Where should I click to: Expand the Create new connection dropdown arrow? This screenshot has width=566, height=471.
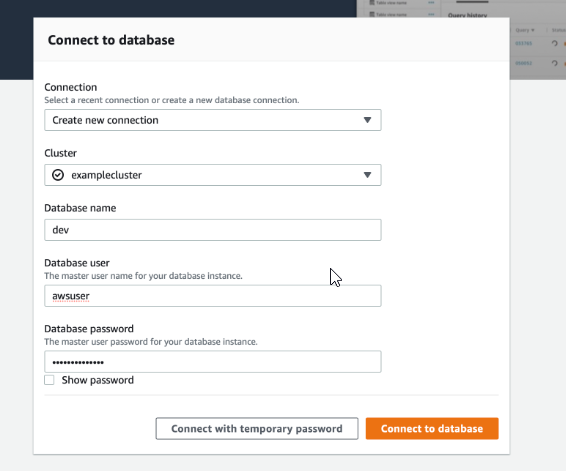[367, 120]
